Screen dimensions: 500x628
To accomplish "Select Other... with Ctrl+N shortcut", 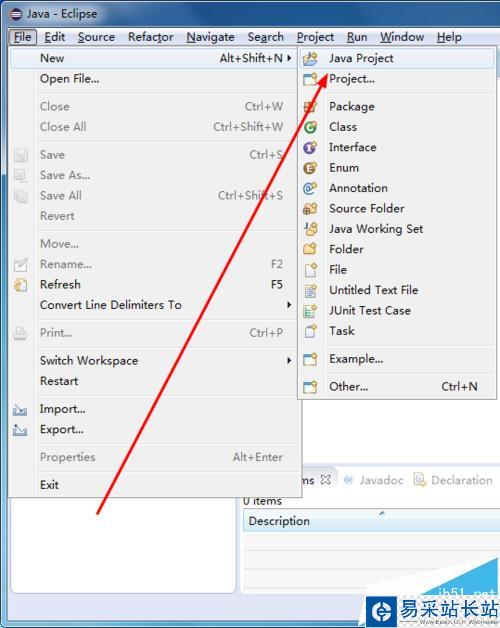I will (397, 387).
